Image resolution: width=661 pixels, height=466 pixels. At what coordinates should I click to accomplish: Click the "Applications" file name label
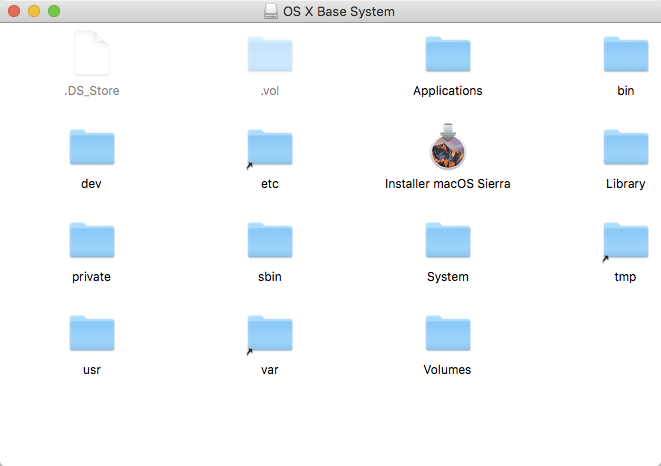point(448,91)
